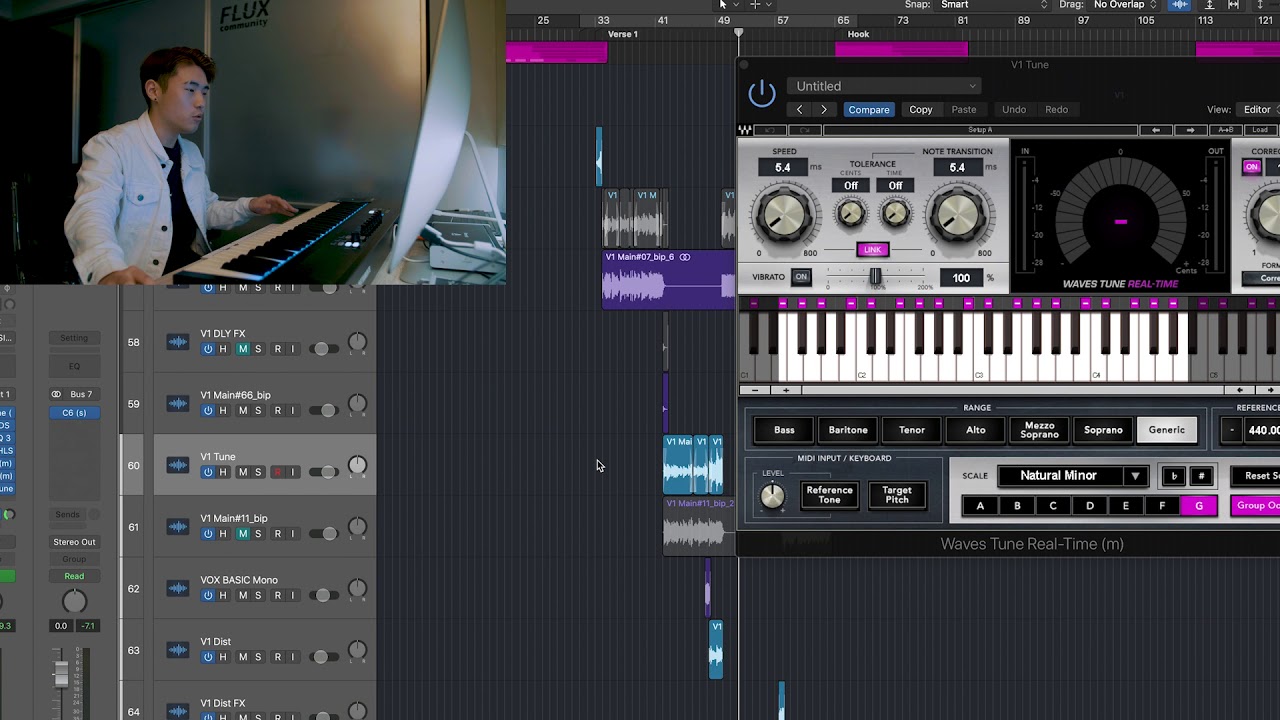
Task: Click the V1 Tune track waveform icon
Action: (177, 465)
